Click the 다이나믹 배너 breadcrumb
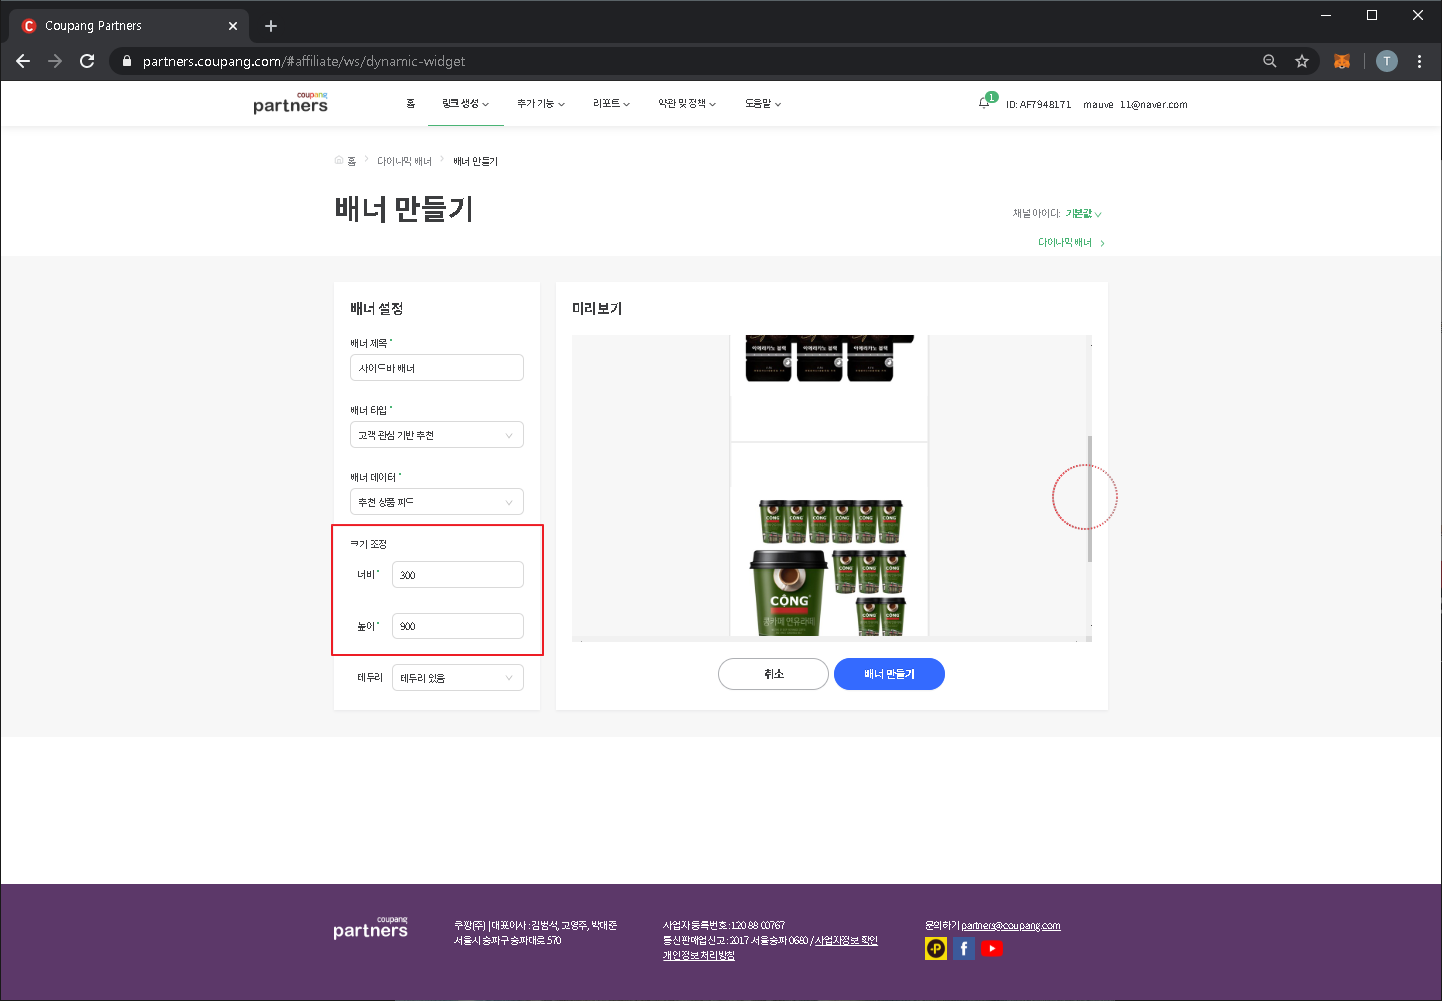Screen dimensions: 1442x1001 pyautogui.click(x=404, y=161)
